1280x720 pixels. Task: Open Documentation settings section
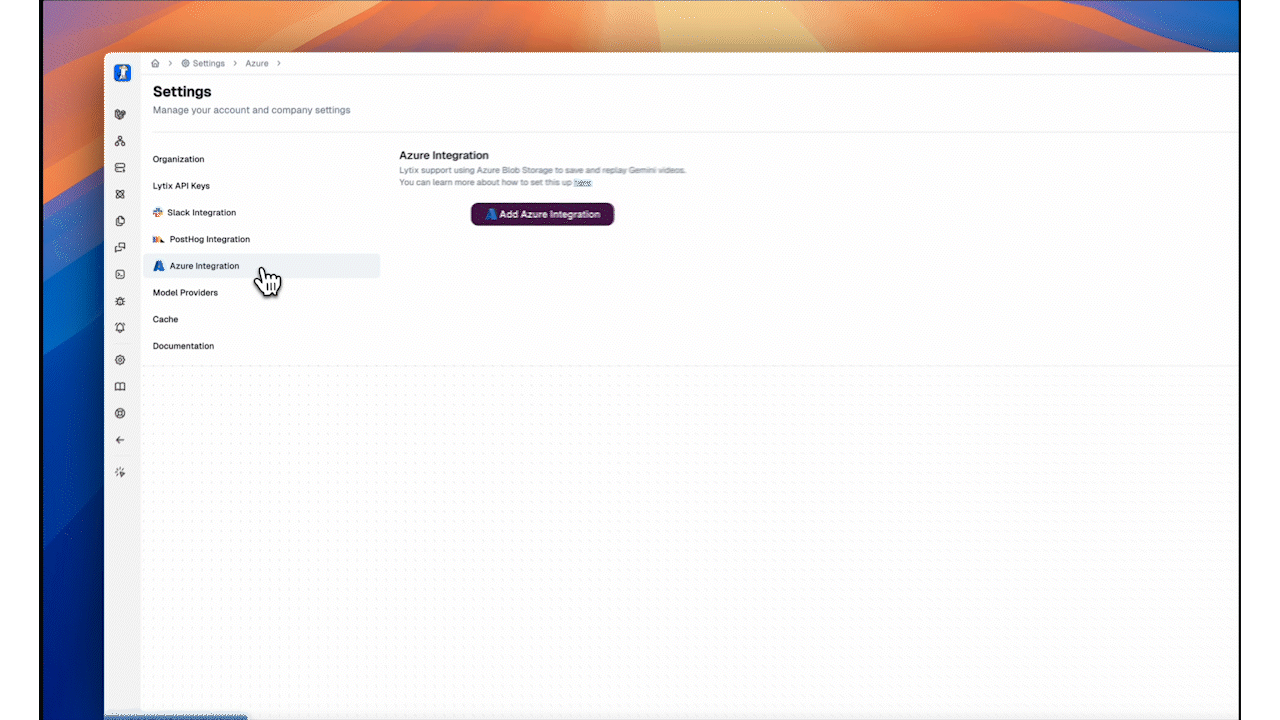click(261, 346)
